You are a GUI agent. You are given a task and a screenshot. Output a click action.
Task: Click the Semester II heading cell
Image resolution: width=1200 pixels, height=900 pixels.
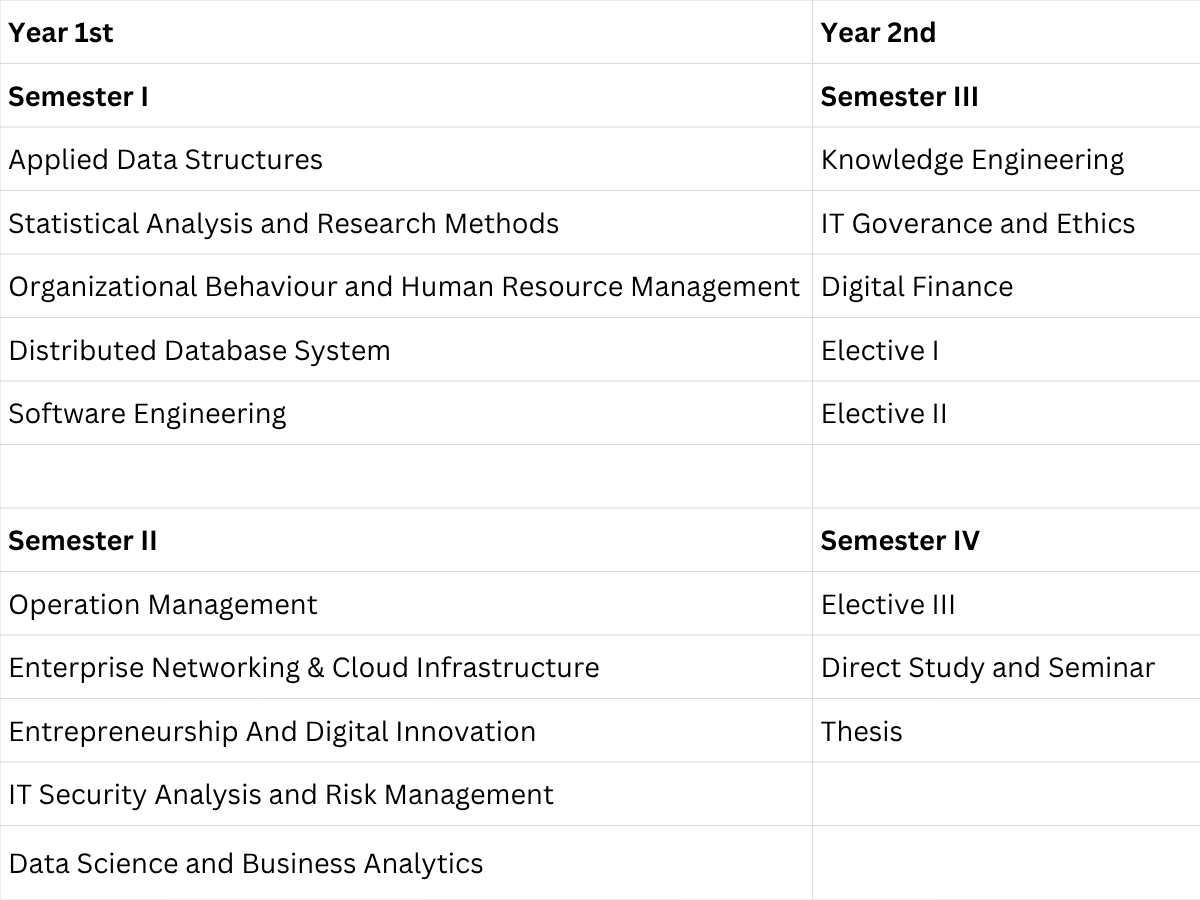pyautogui.click(x=406, y=540)
